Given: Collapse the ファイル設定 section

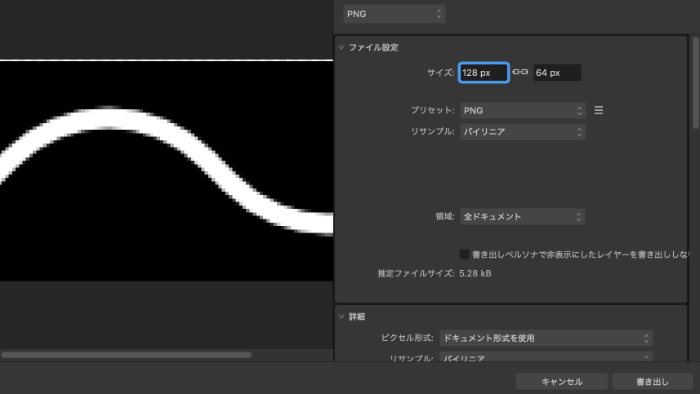Looking at the screenshot, I should click(342, 47).
